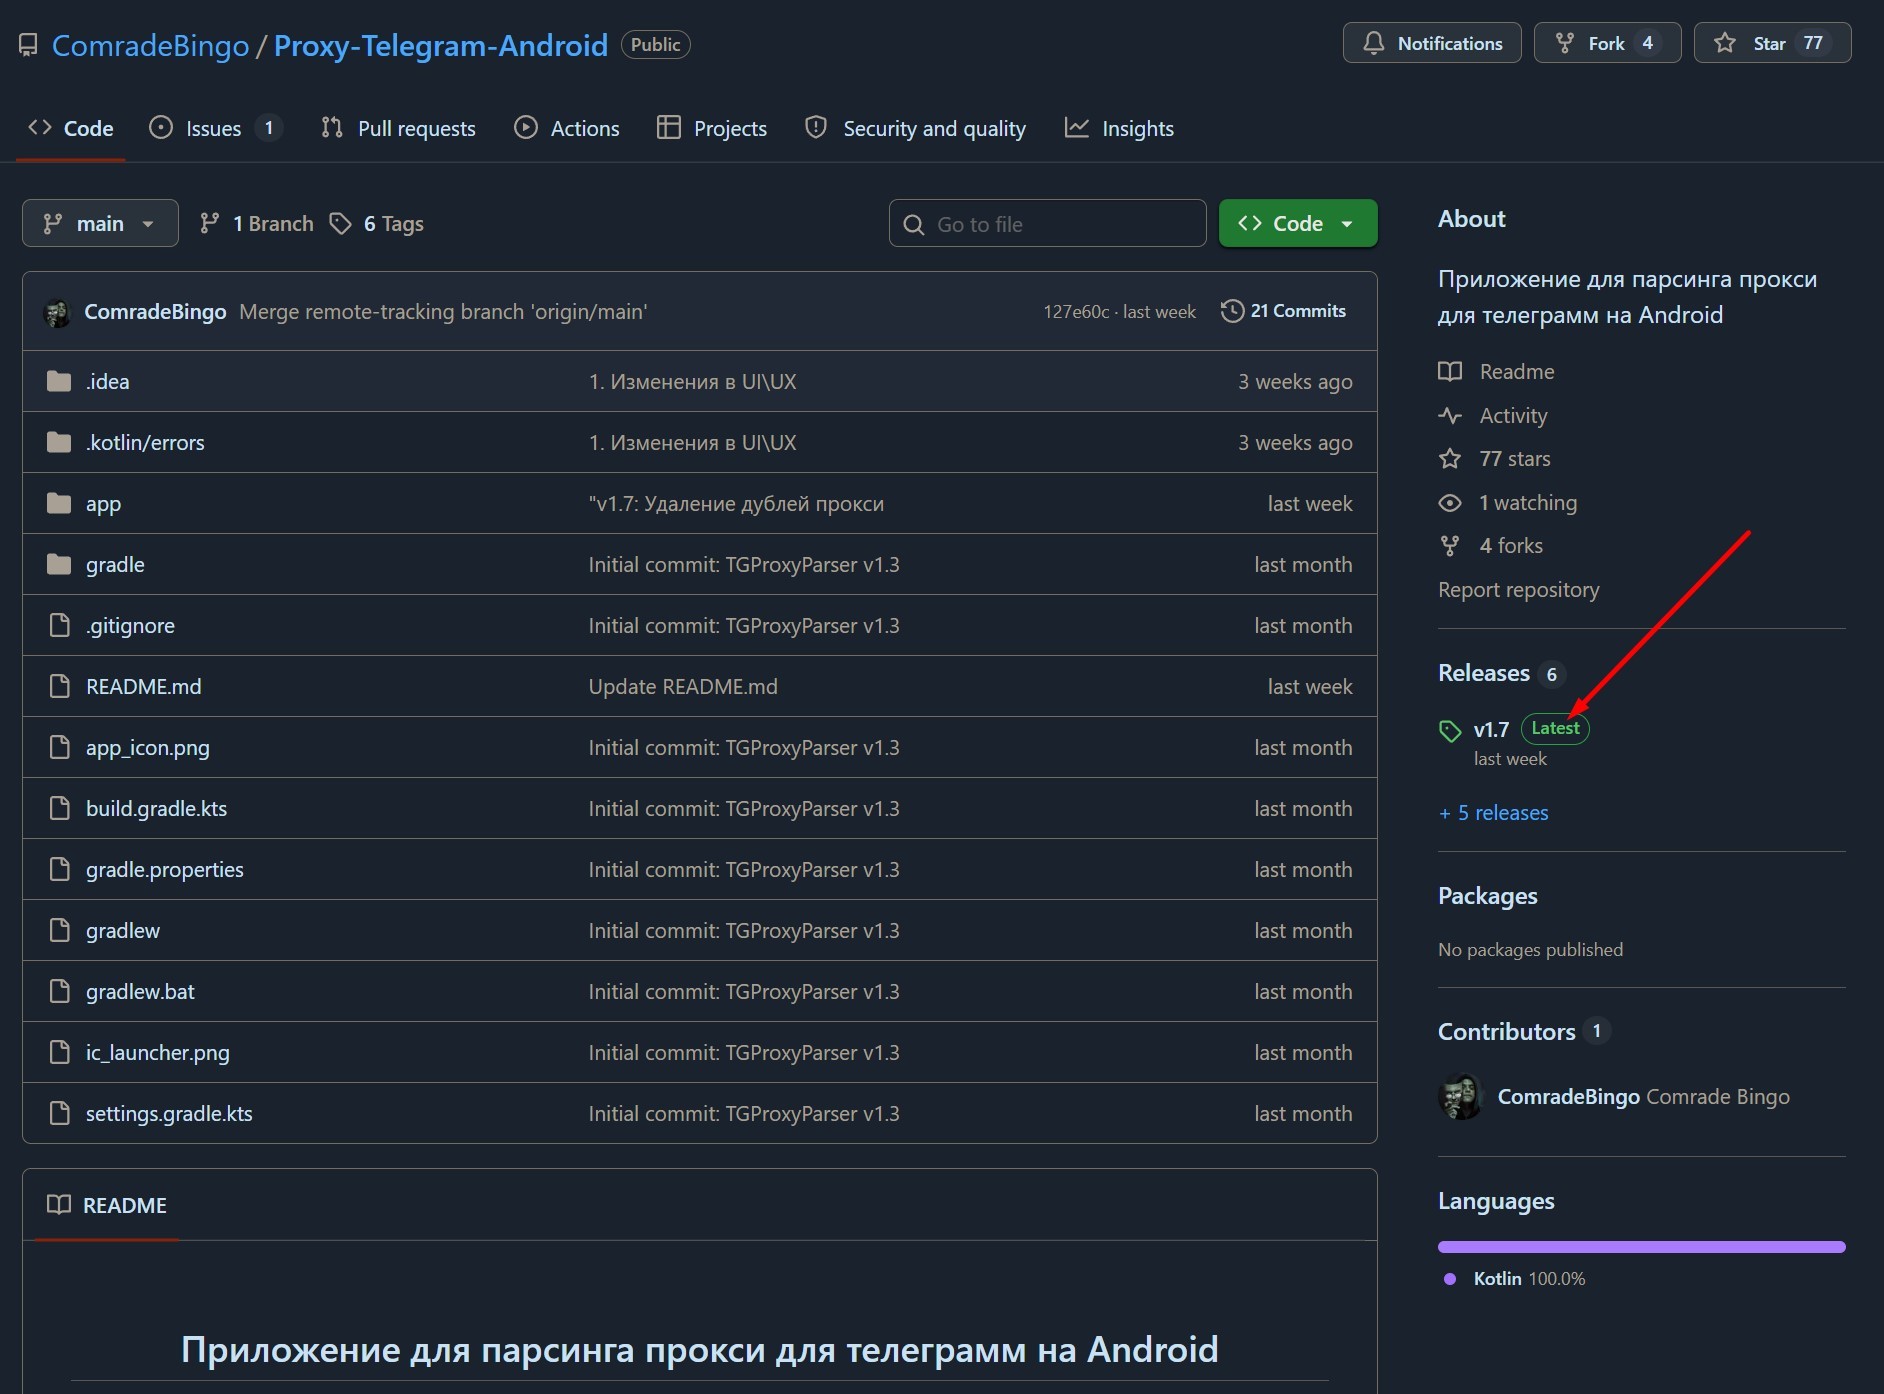View the 1 Branch link
1884x1394 pixels.
point(257,224)
